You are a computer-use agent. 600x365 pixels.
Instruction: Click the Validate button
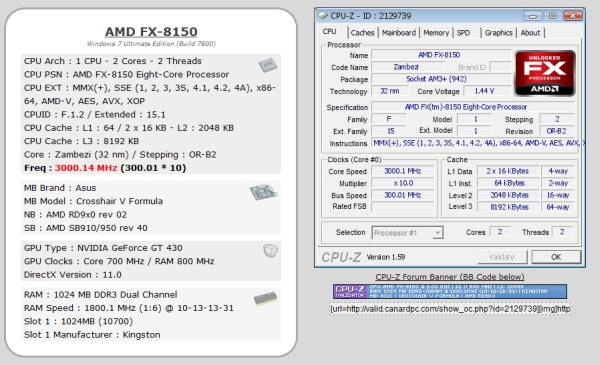pos(502,257)
